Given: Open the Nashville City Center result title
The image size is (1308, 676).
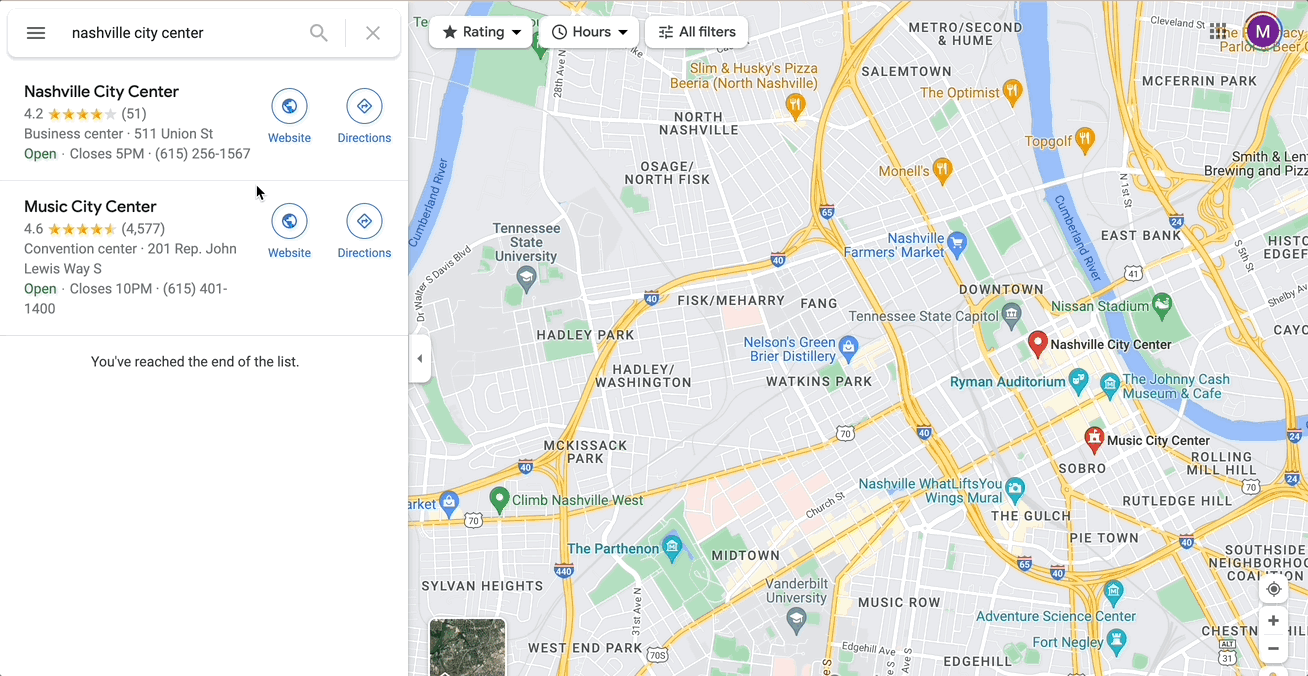Looking at the screenshot, I should tap(101, 91).
